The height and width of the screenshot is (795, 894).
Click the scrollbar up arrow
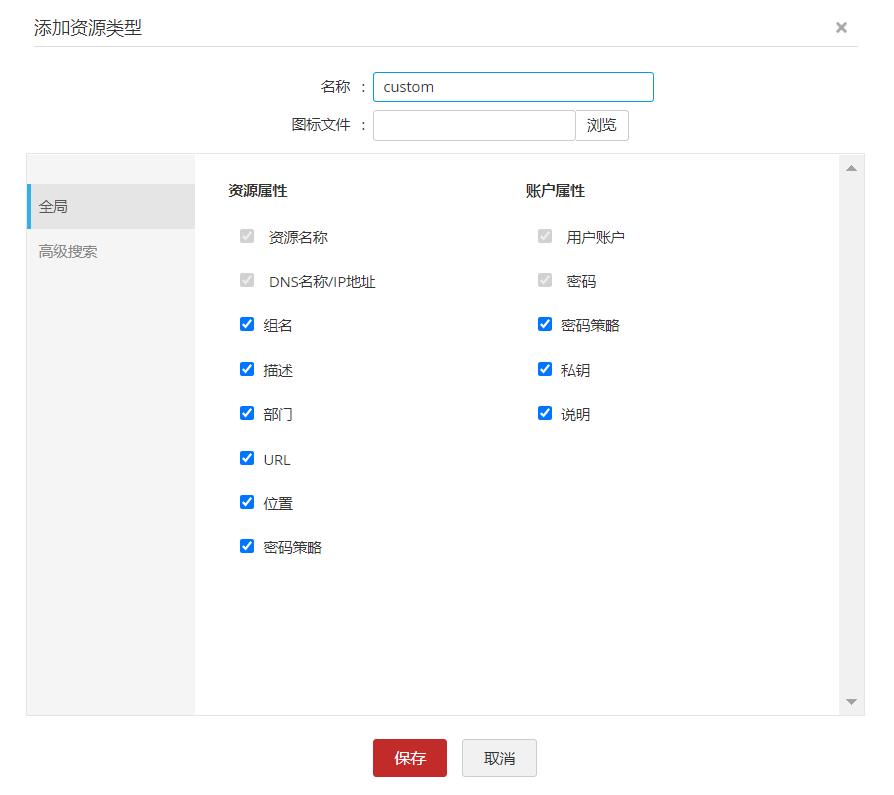tap(851, 168)
